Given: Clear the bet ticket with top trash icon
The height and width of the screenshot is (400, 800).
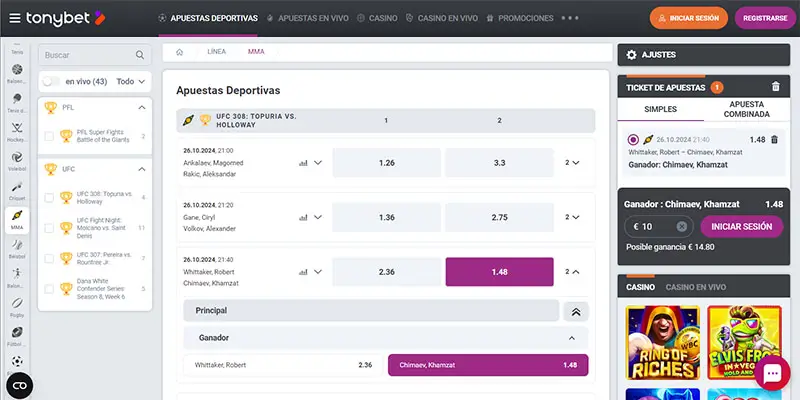Looking at the screenshot, I should pyautogui.click(x=776, y=87).
